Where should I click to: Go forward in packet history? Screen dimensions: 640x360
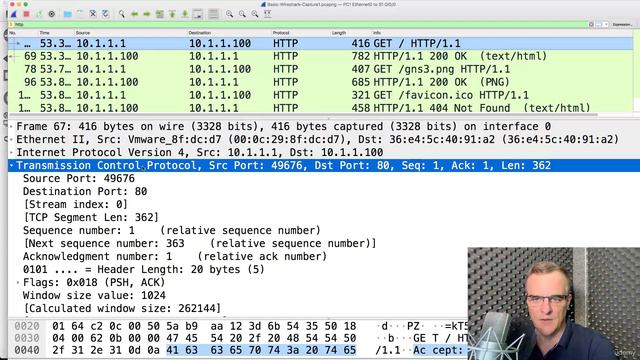[147, 14]
